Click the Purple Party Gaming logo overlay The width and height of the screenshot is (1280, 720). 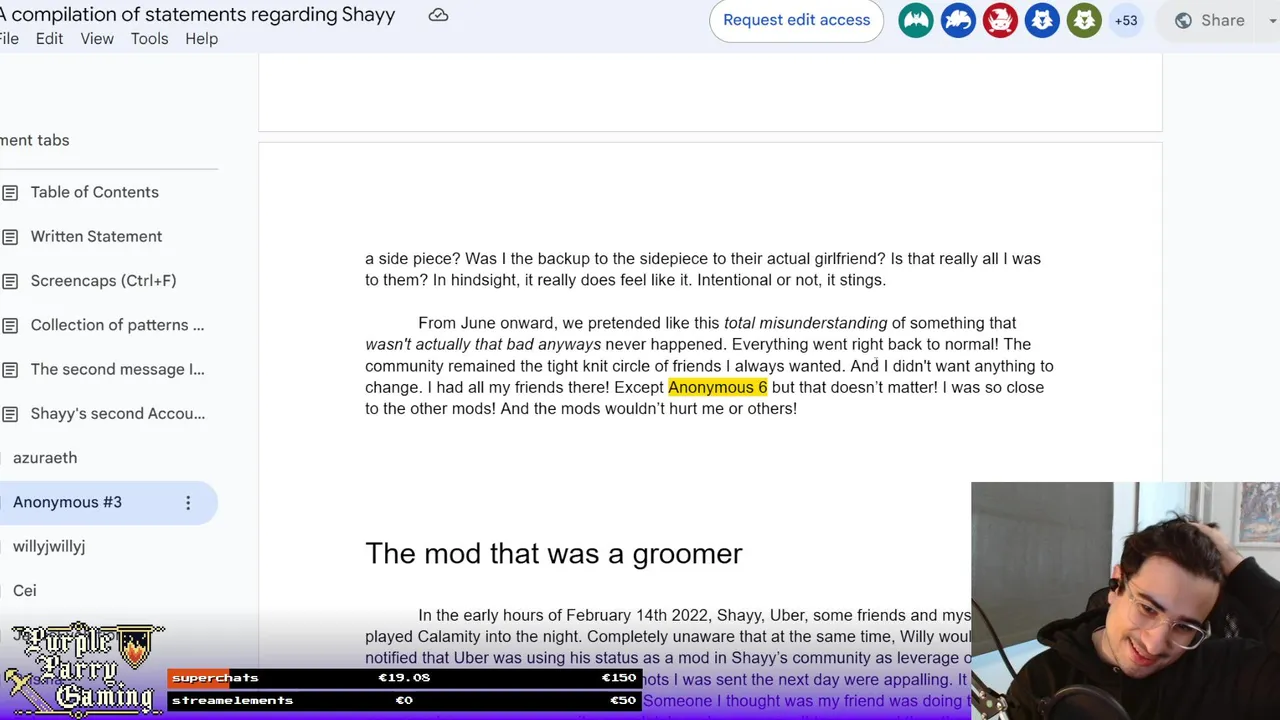(84, 668)
